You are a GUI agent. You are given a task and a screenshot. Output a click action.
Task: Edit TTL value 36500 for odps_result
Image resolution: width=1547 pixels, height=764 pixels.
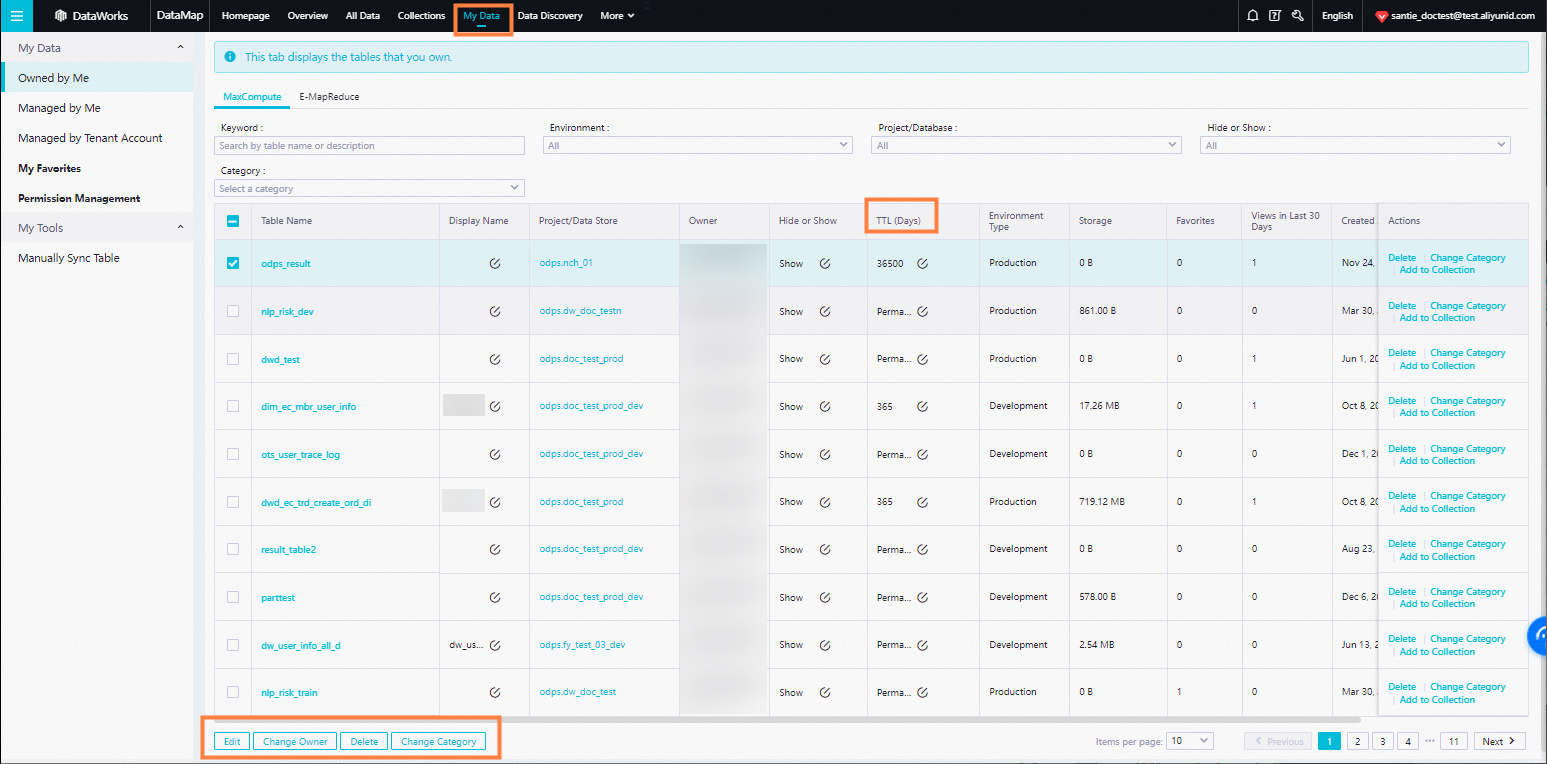[x=923, y=264]
